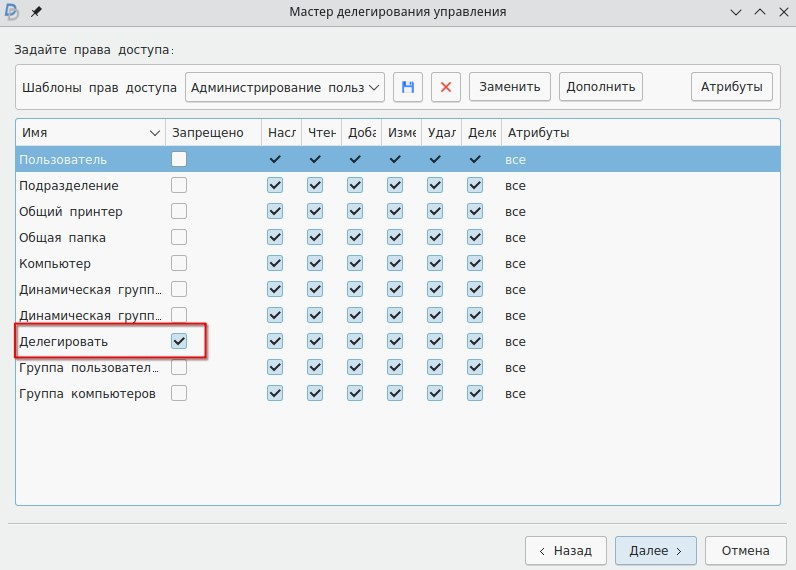Click the application logo in title bar
Screen dimensions: 796x570
click(x=13, y=12)
